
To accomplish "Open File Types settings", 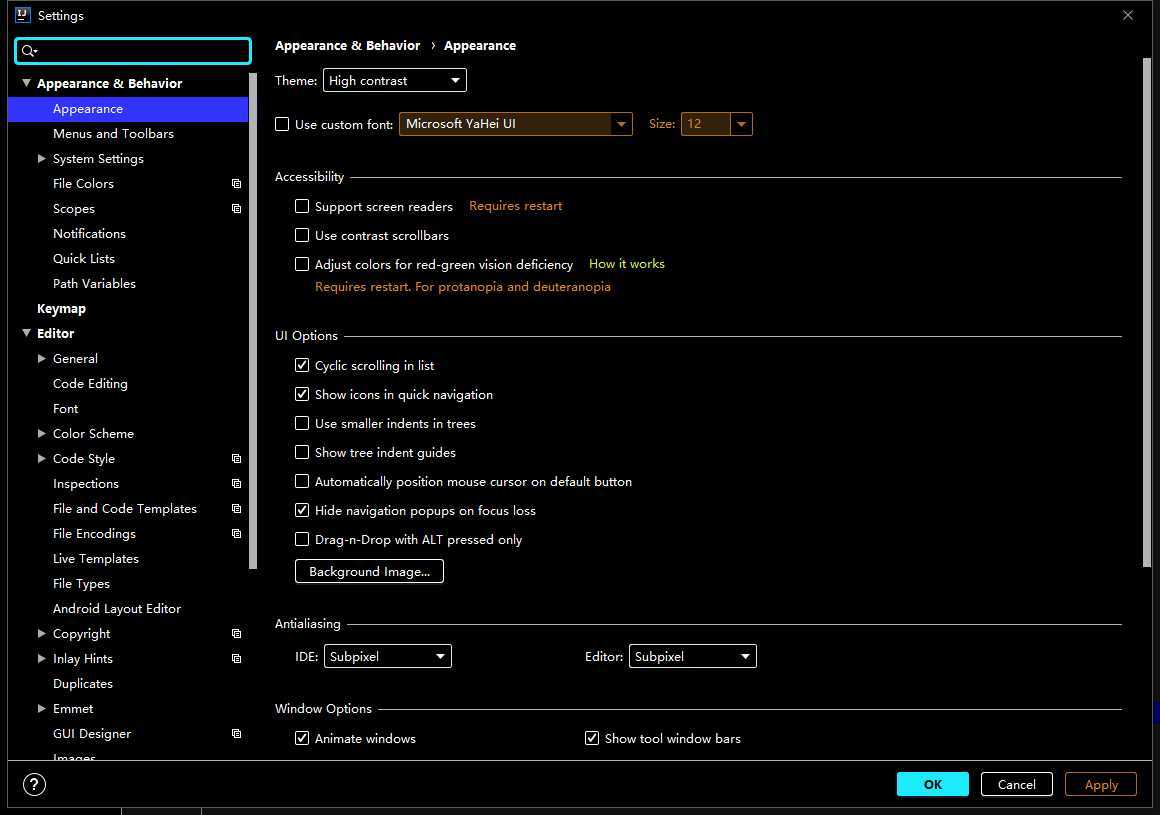I will click(81, 584).
